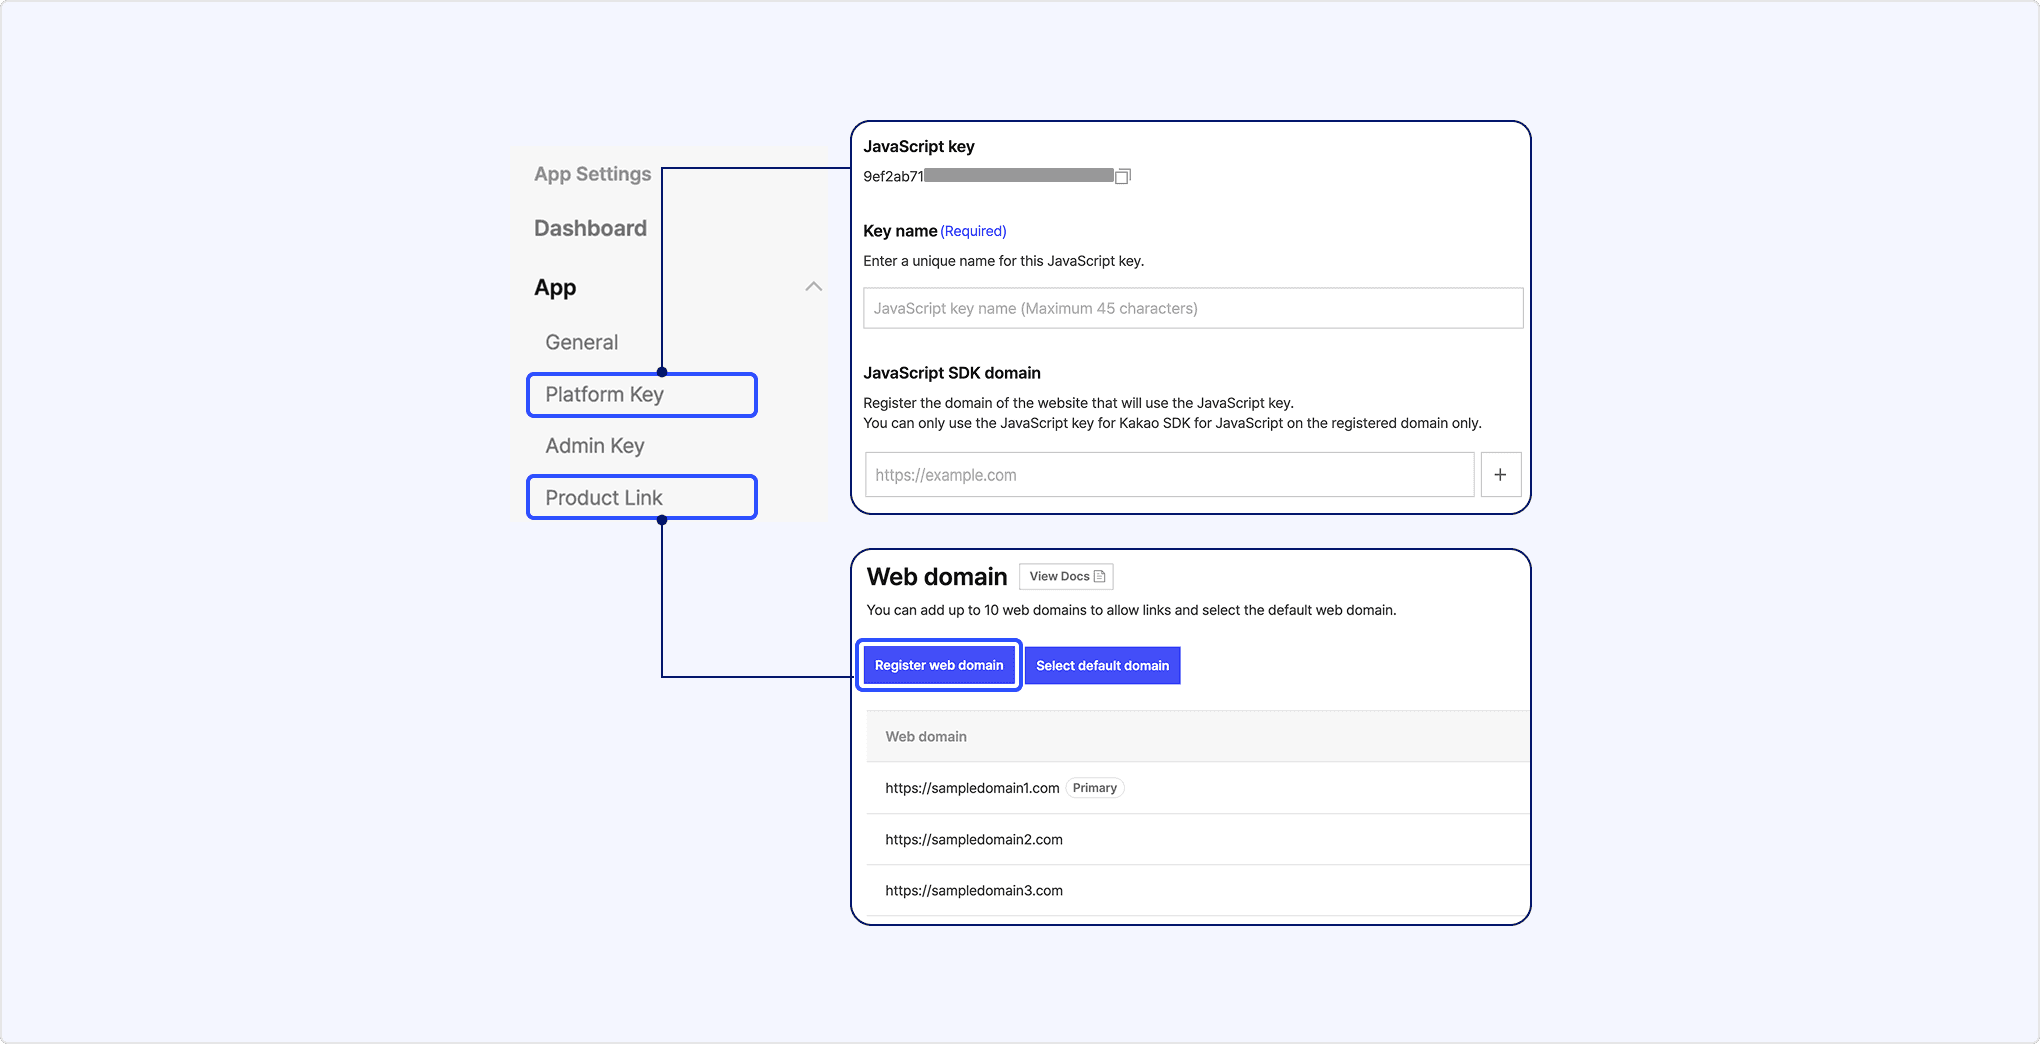Collapse the App section chevron
Image resolution: width=2040 pixels, height=1044 pixels.
813,287
